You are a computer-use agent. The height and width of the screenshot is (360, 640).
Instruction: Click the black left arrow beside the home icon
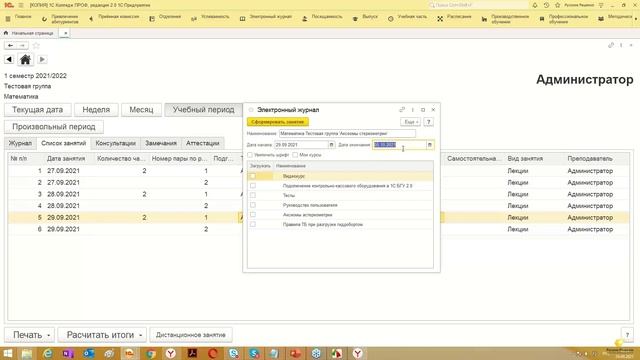pyautogui.click(x=9, y=60)
